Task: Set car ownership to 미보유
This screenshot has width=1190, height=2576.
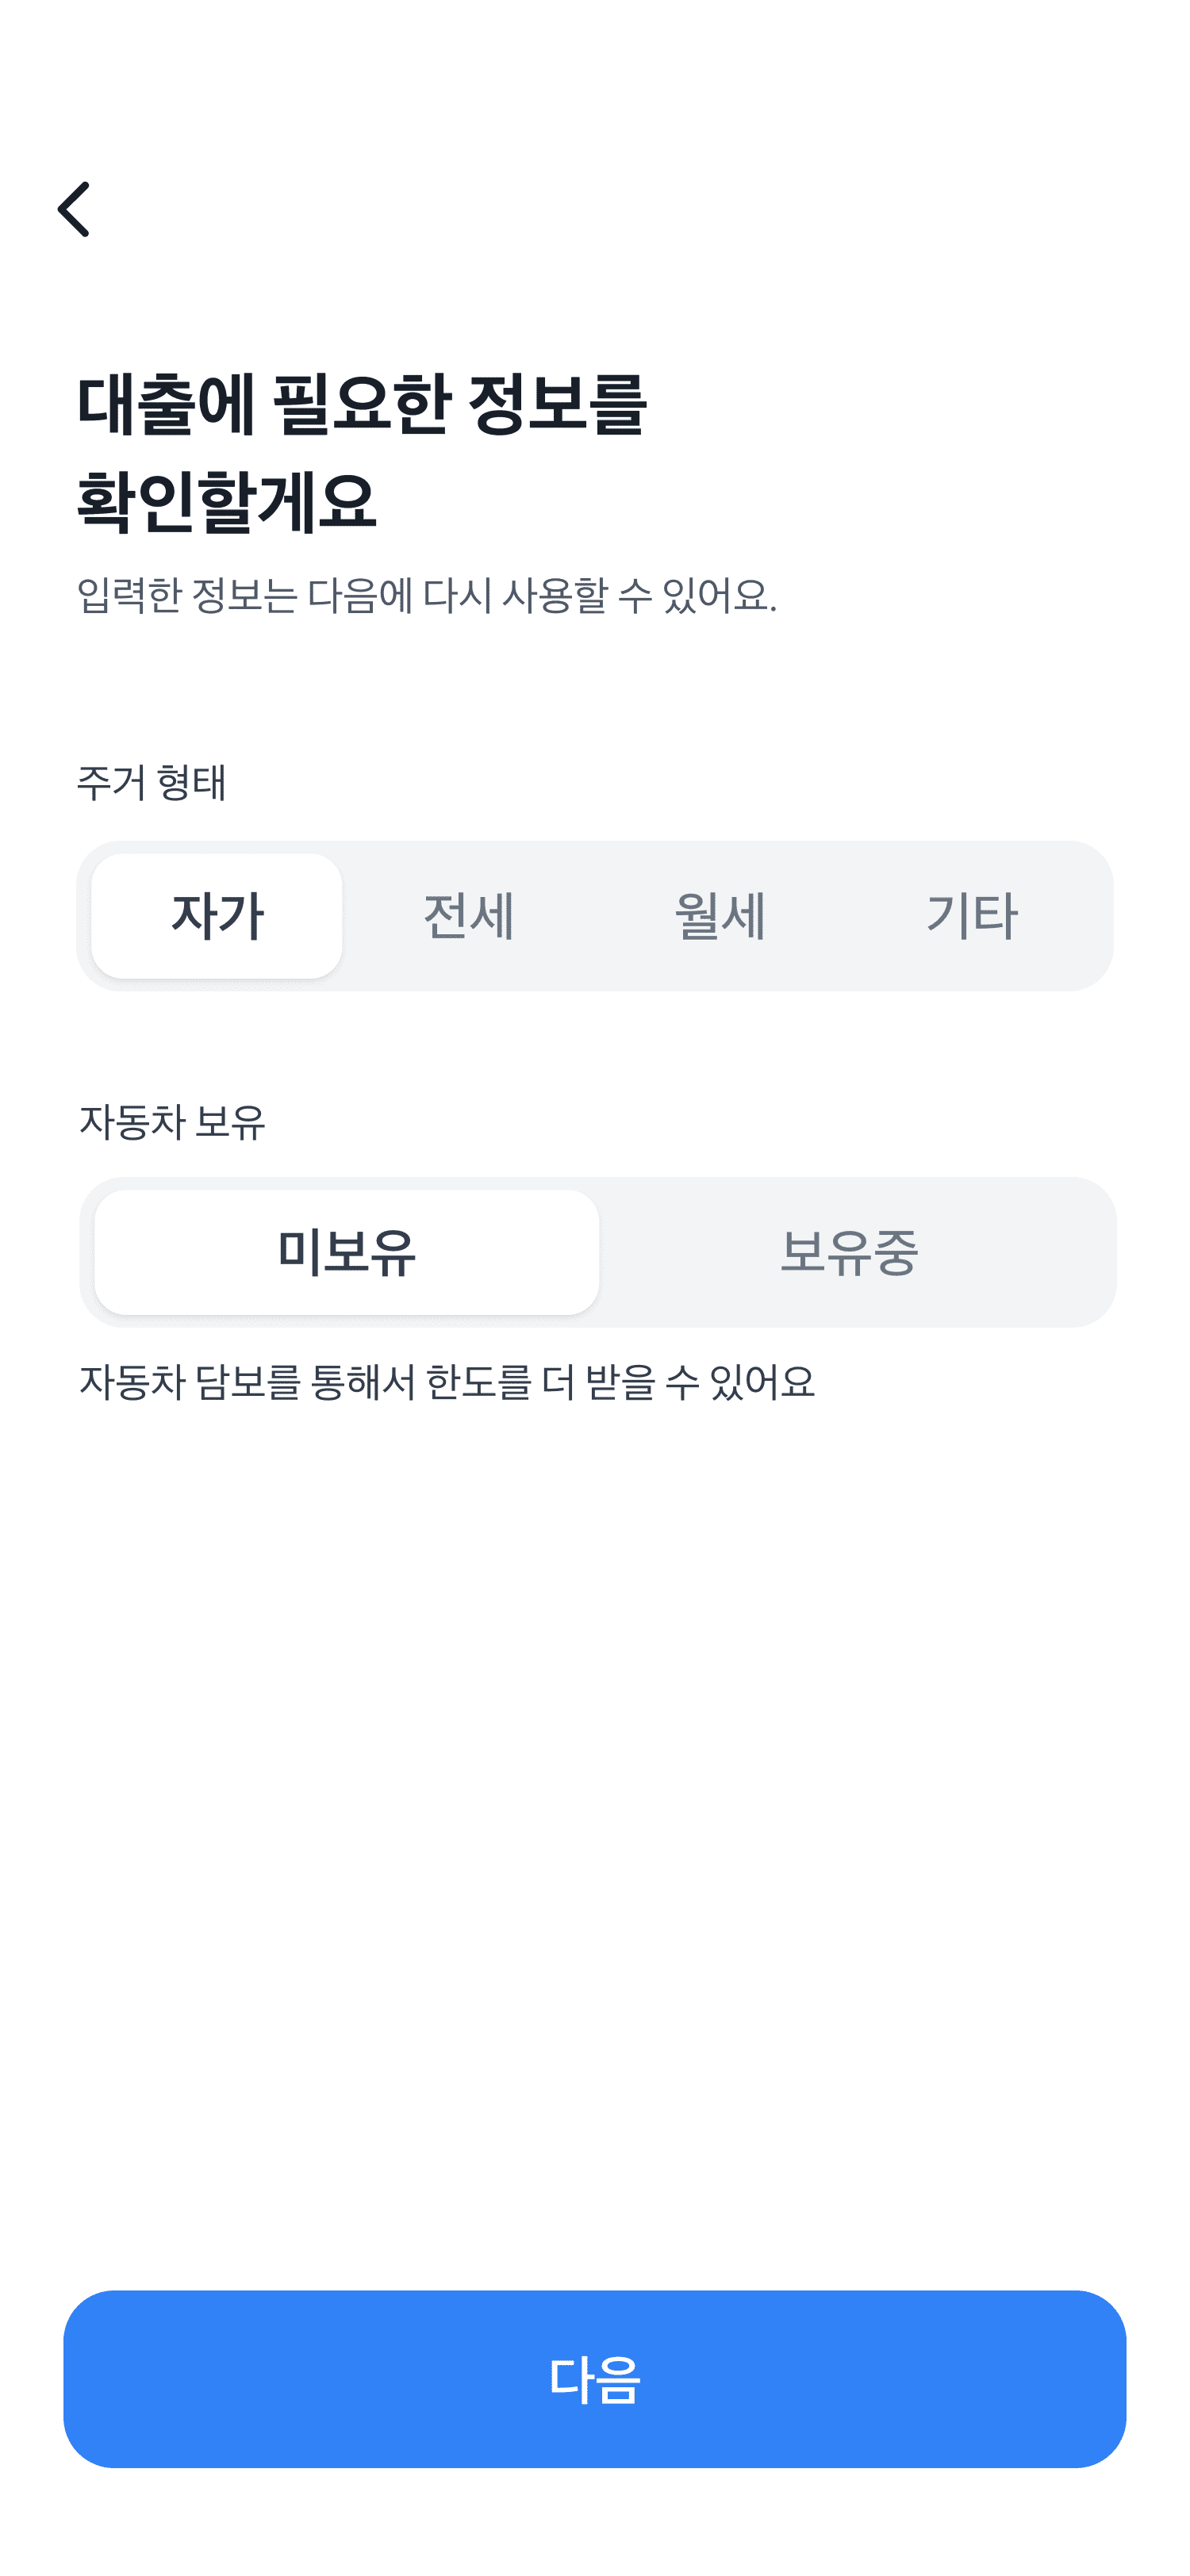Action: tap(346, 1251)
